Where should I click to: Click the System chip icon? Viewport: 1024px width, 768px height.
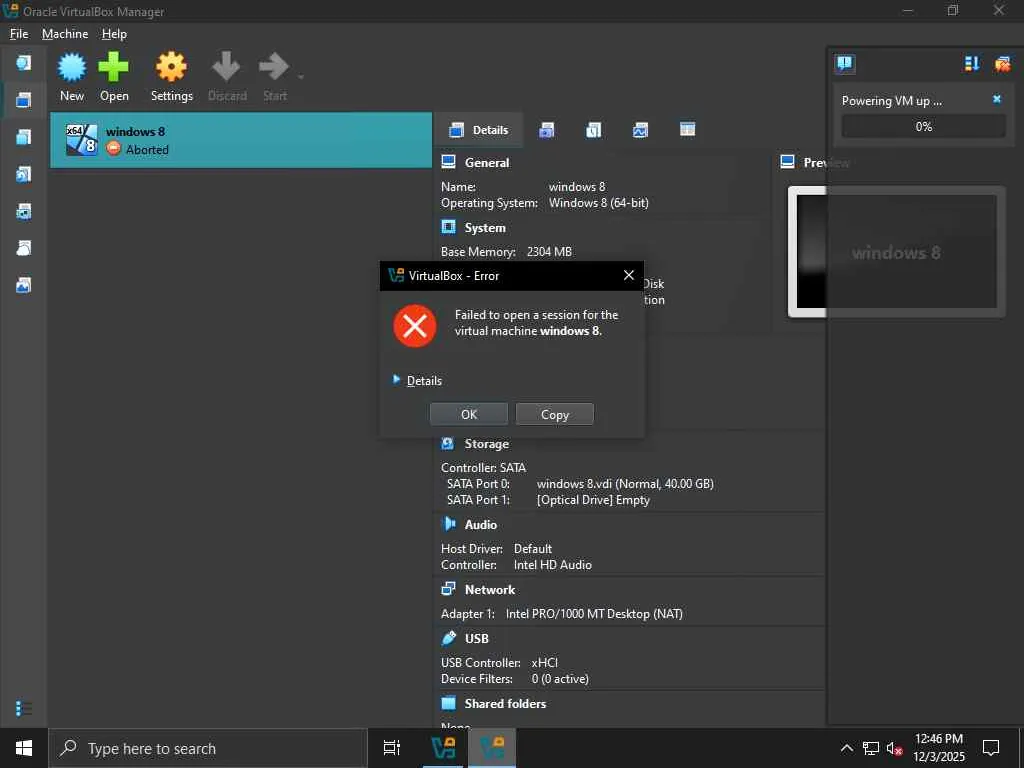click(x=449, y=227)
